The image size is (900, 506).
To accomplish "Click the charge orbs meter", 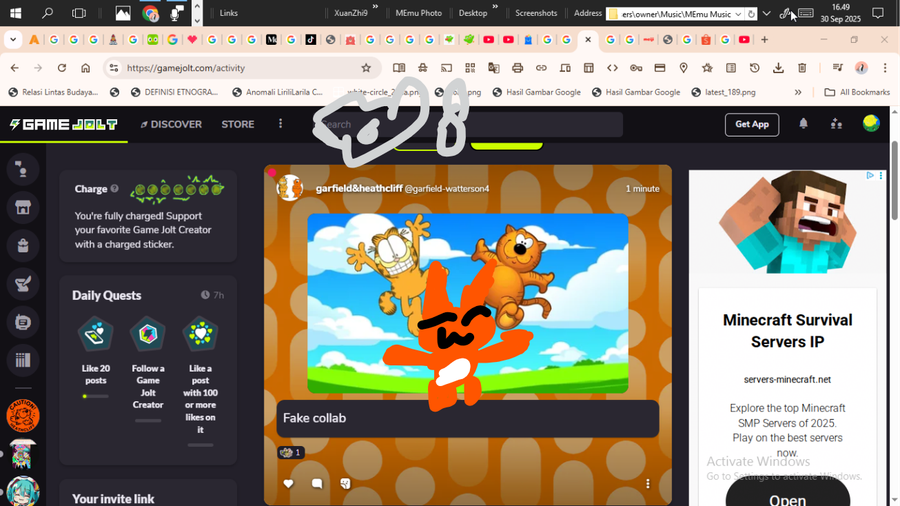I will [x=177, y=189].
